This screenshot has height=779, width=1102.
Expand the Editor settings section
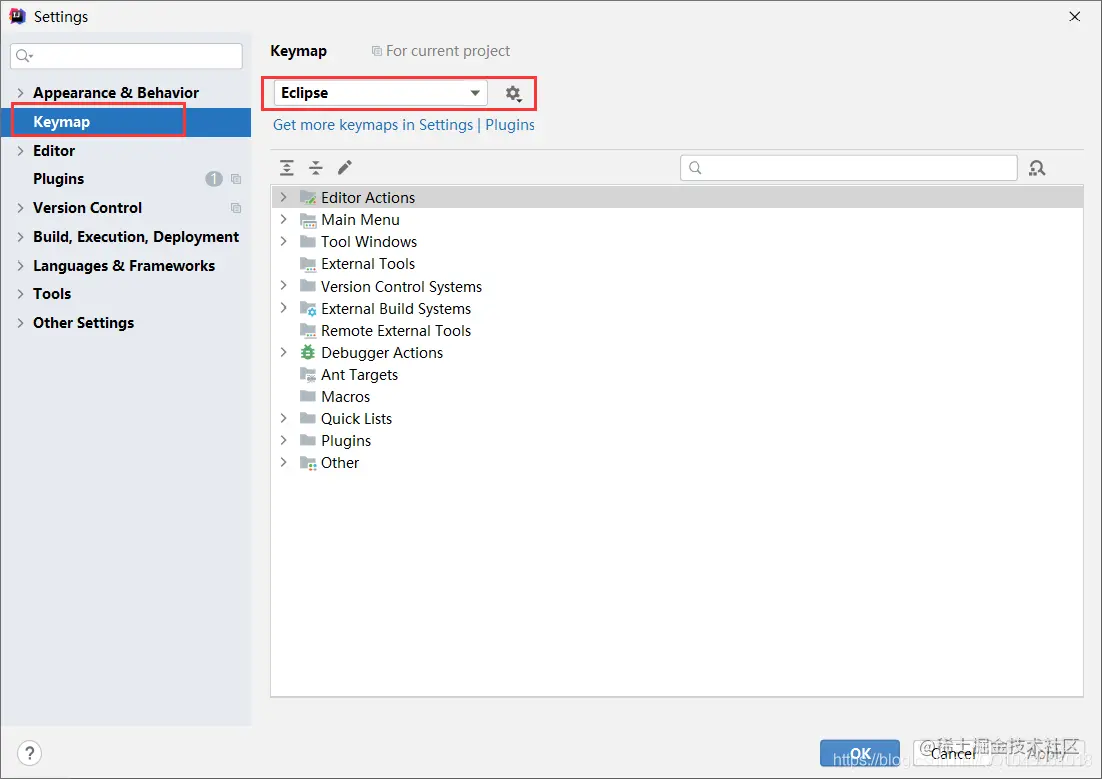tap(20, 150)
